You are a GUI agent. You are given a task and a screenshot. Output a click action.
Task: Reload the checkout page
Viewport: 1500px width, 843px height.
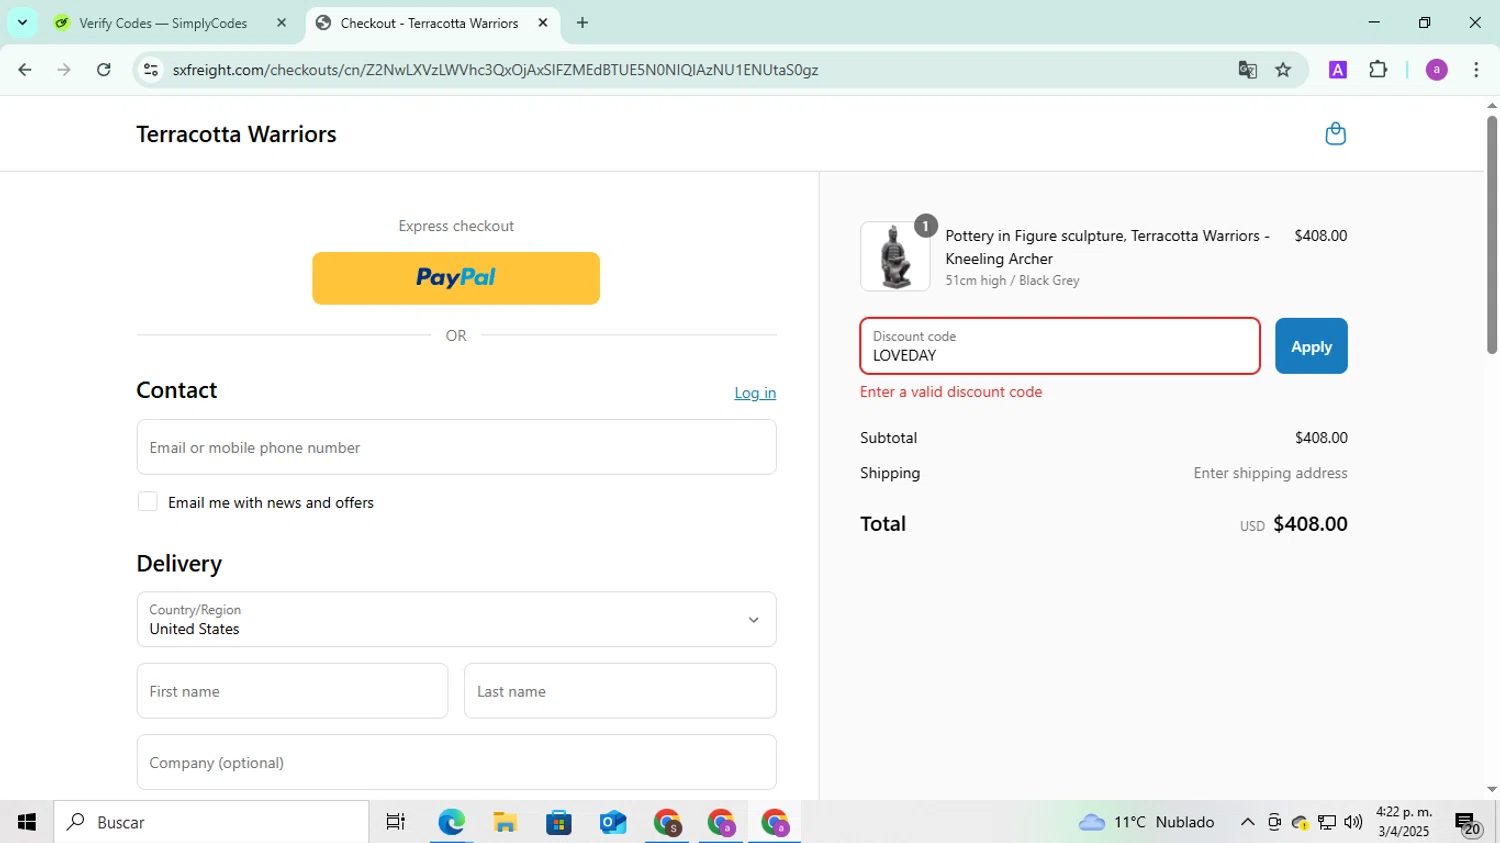tap(104, 70)
